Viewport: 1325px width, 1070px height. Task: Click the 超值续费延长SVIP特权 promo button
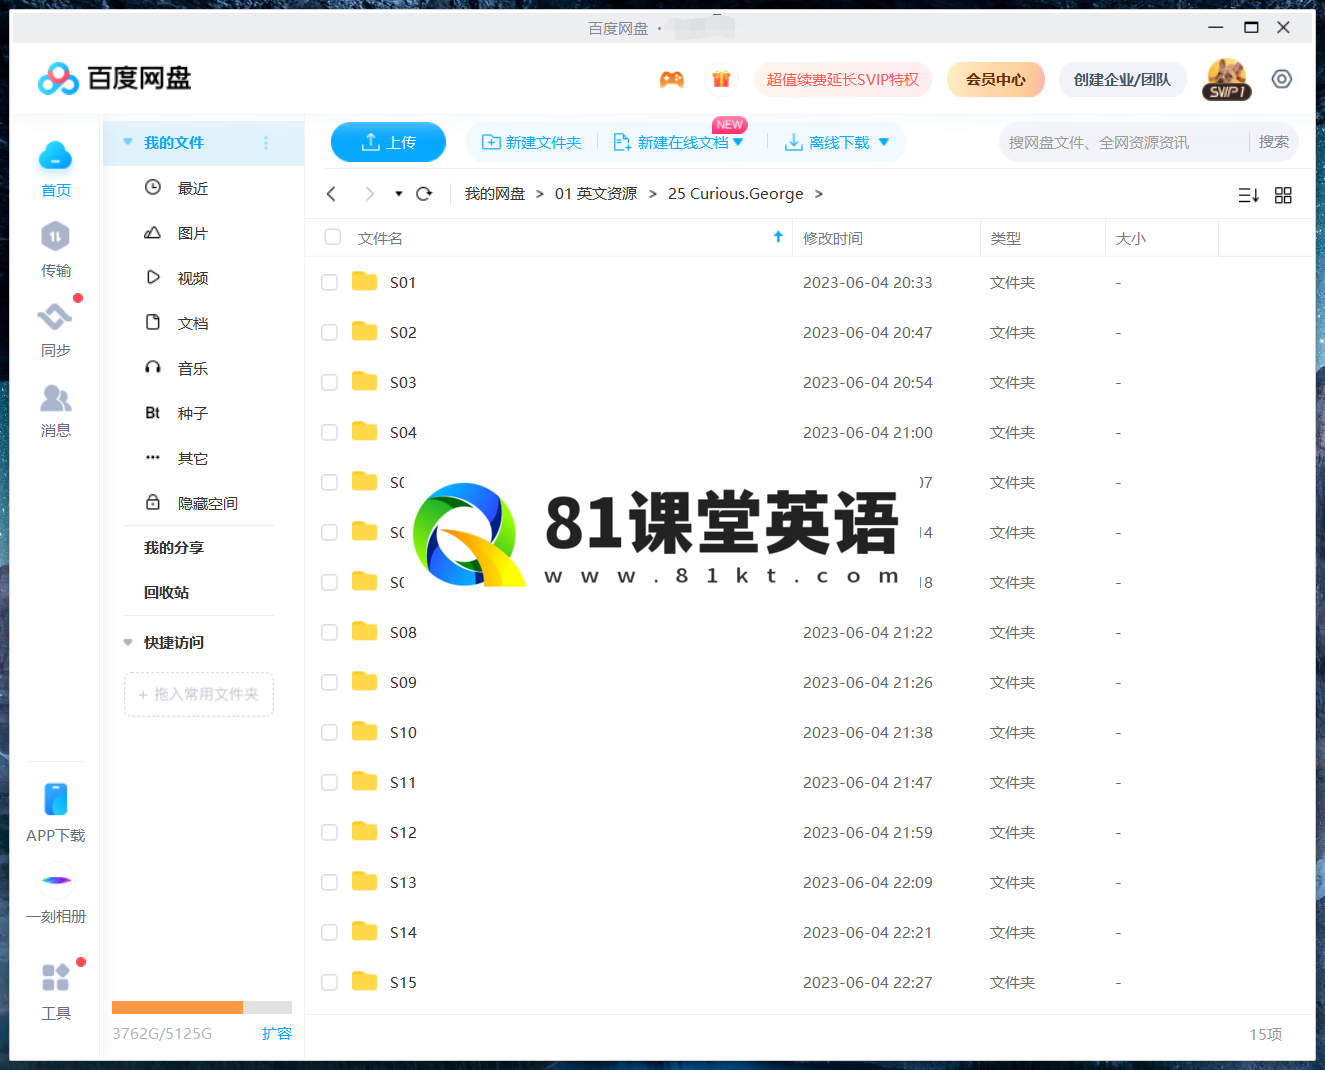click(x=843, y=79)
